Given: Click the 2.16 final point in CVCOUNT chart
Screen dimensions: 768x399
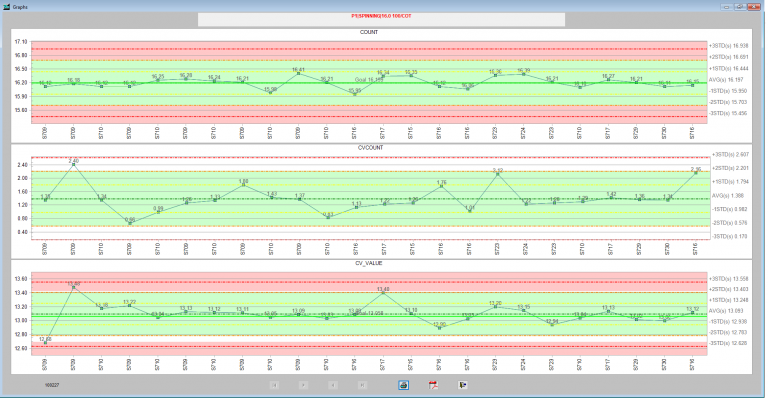Looking at the screenshot, I should coord(695,173).
